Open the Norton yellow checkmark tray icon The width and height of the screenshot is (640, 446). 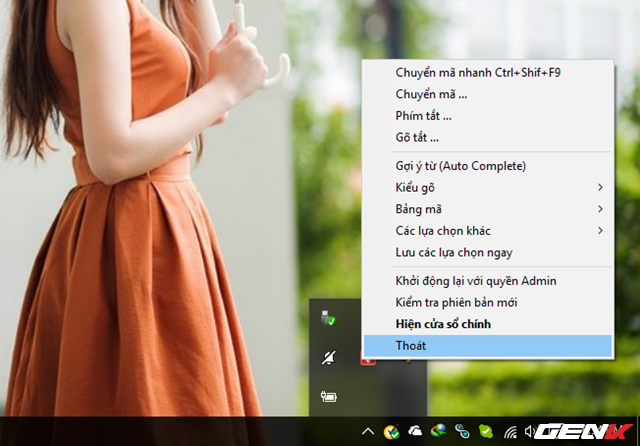coord(391,431)
